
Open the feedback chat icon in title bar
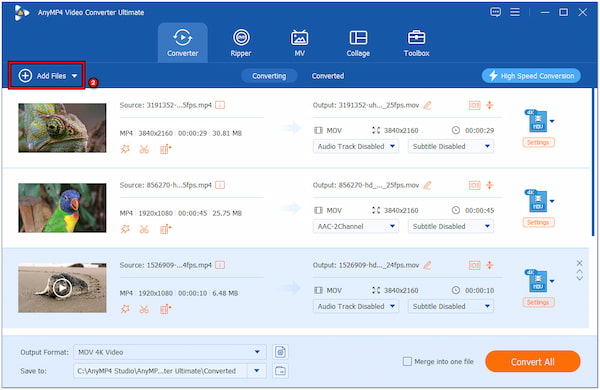coord(496,12)
